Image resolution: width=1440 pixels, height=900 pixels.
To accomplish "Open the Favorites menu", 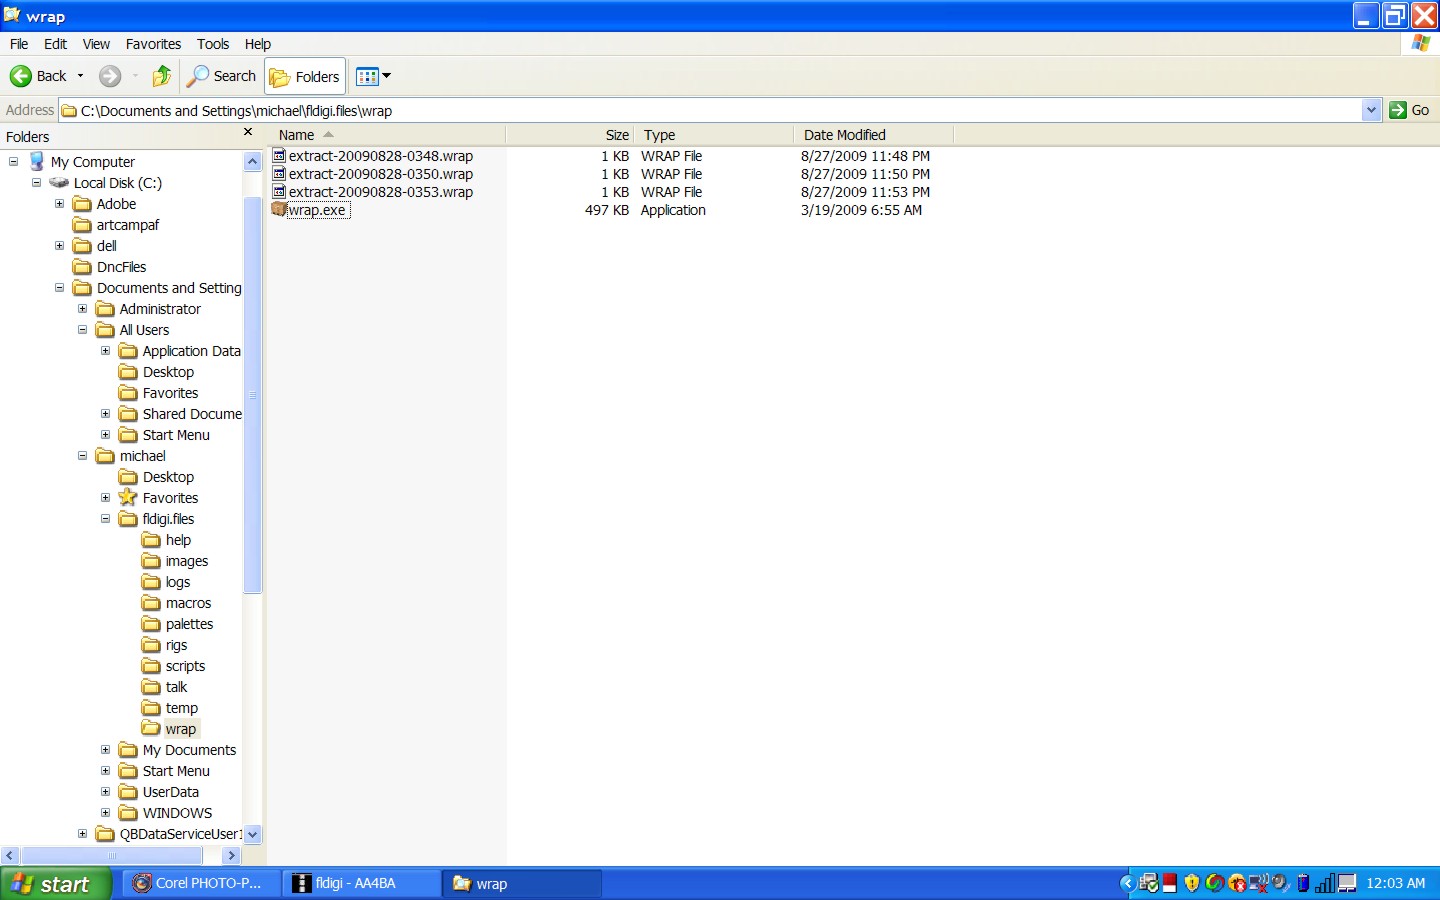I will coord(153,44).
